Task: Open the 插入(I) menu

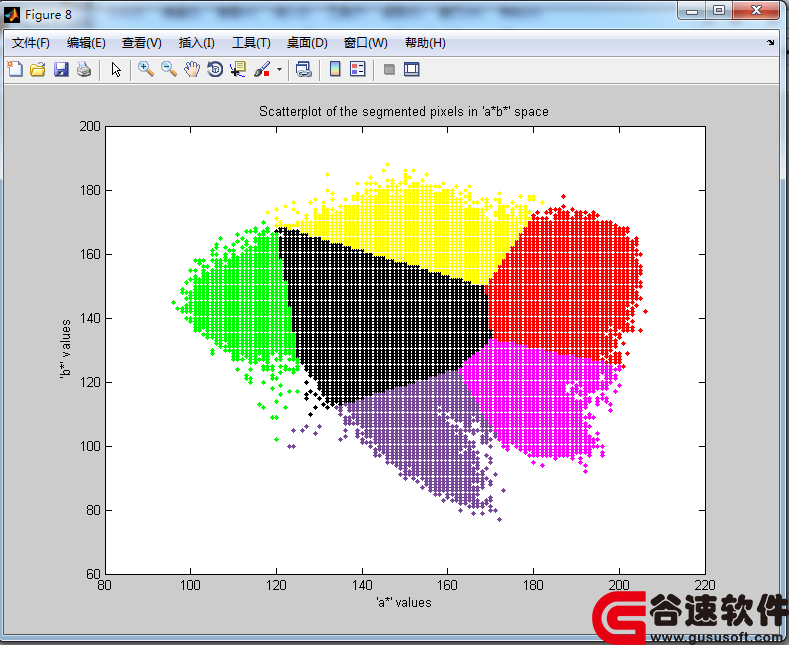Action: coord(197,43)
